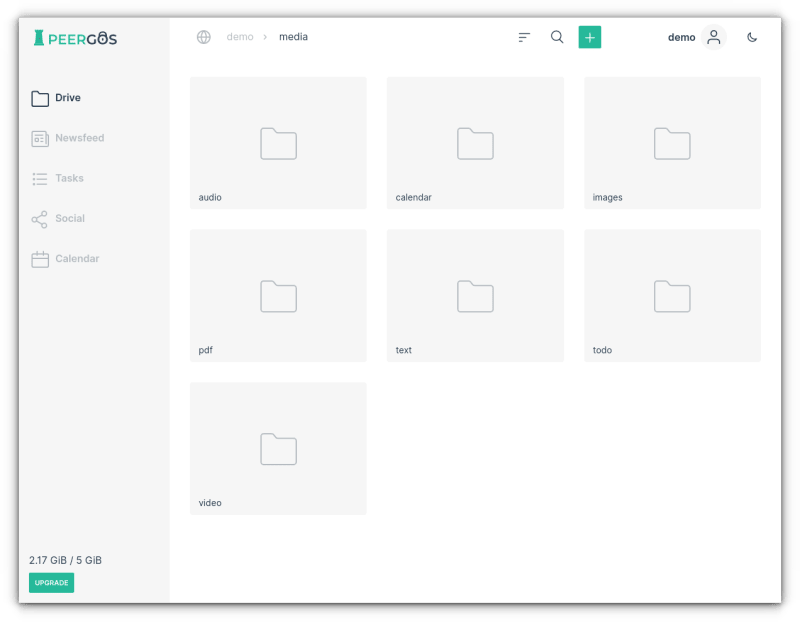This screenshot has height=623, width=800.
Task: Open the video folder
Action: [x=278, y=449]
